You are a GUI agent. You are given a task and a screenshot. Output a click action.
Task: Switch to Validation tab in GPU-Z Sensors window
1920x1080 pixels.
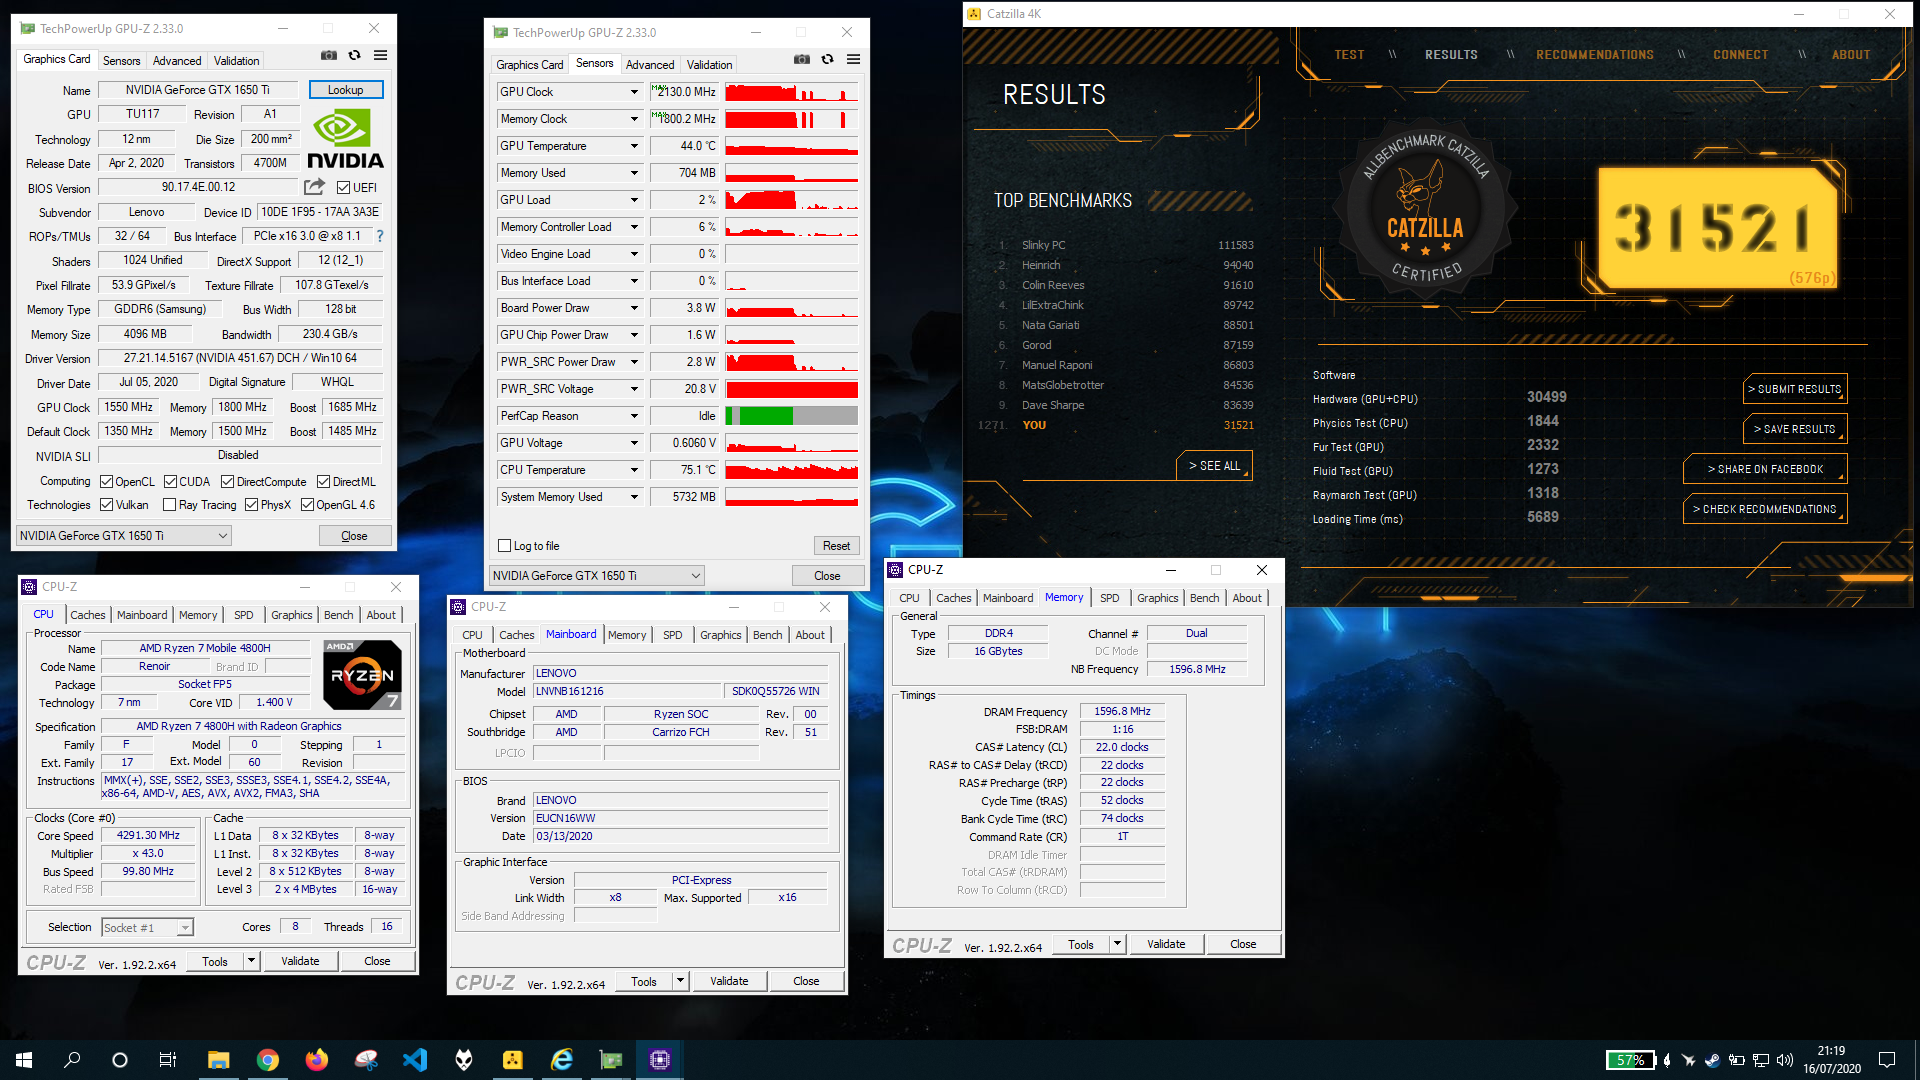[709, 65]
